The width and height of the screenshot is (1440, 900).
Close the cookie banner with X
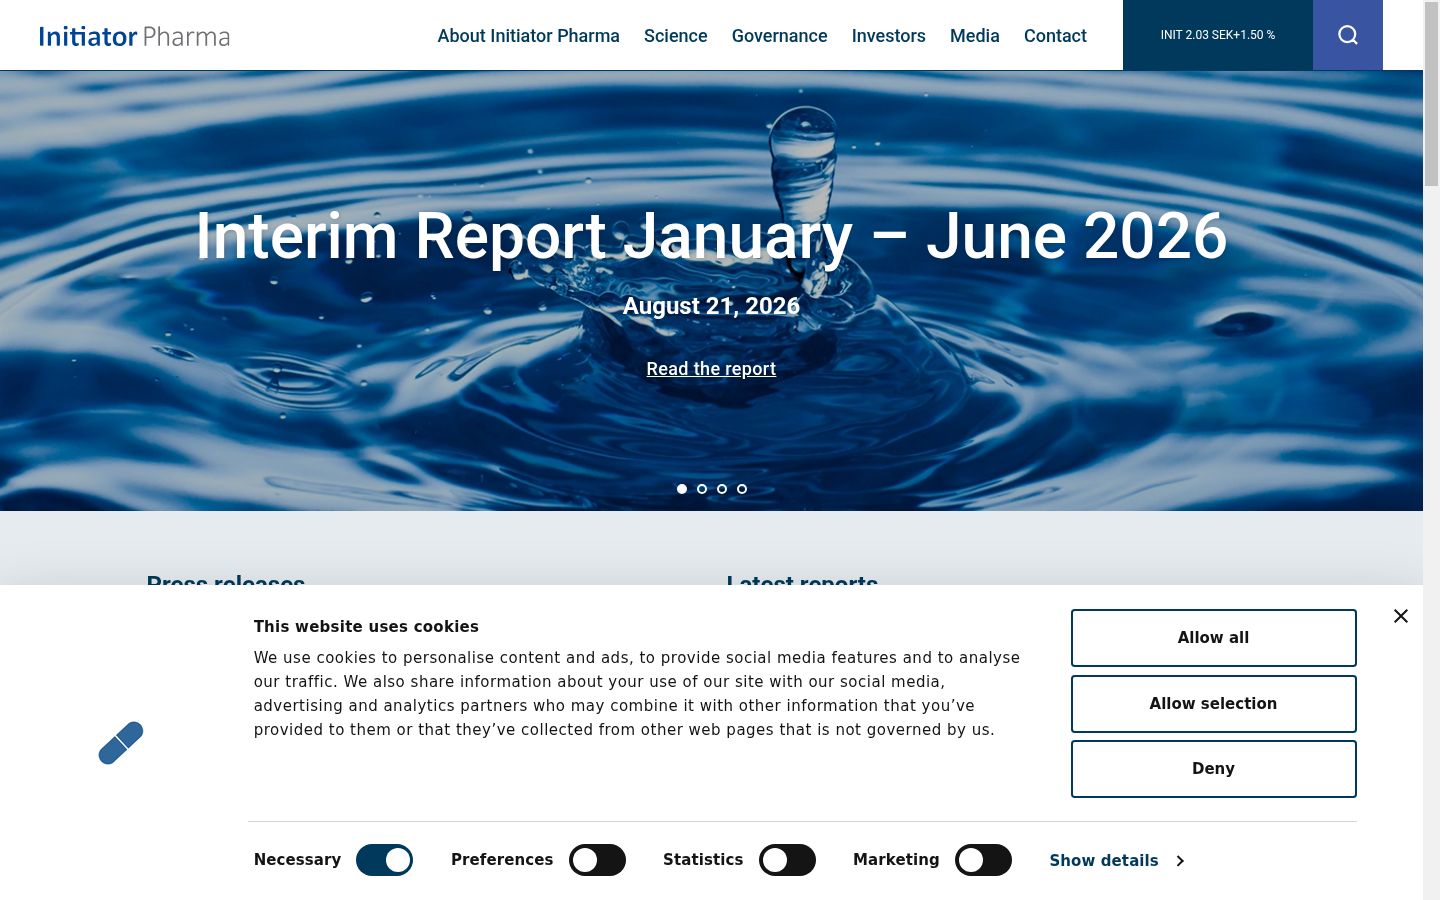coord(1400,616)
